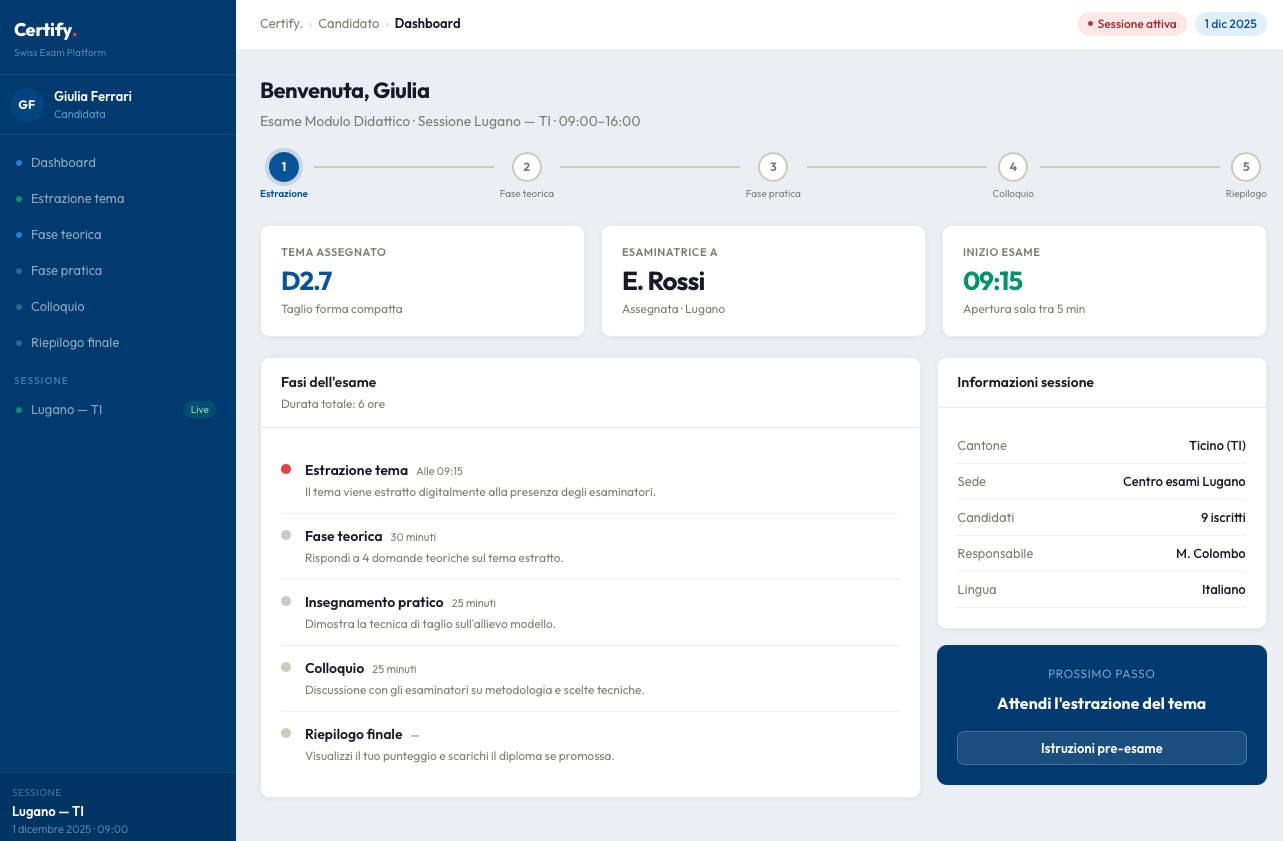1283x841 pixels.
Task: Click the Sessione attiva status badge
Action: point(1132,24)
